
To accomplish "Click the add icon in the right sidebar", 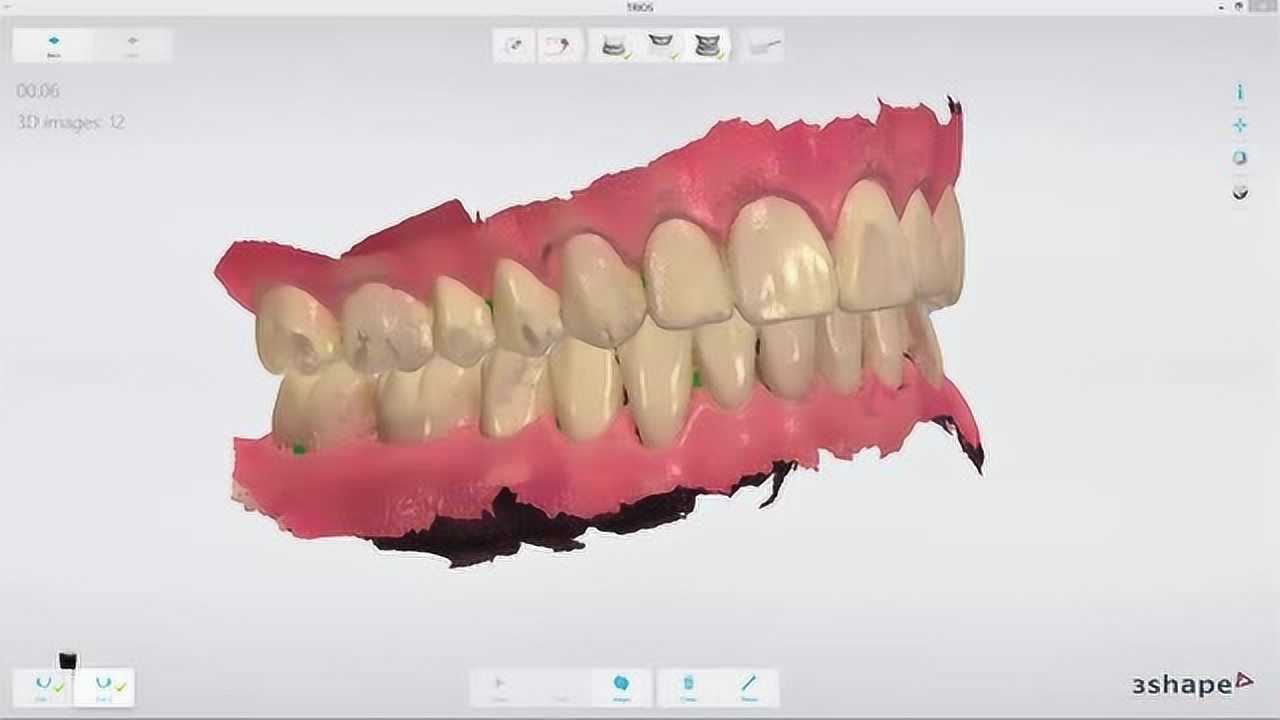I will [x=1240, y=124].
